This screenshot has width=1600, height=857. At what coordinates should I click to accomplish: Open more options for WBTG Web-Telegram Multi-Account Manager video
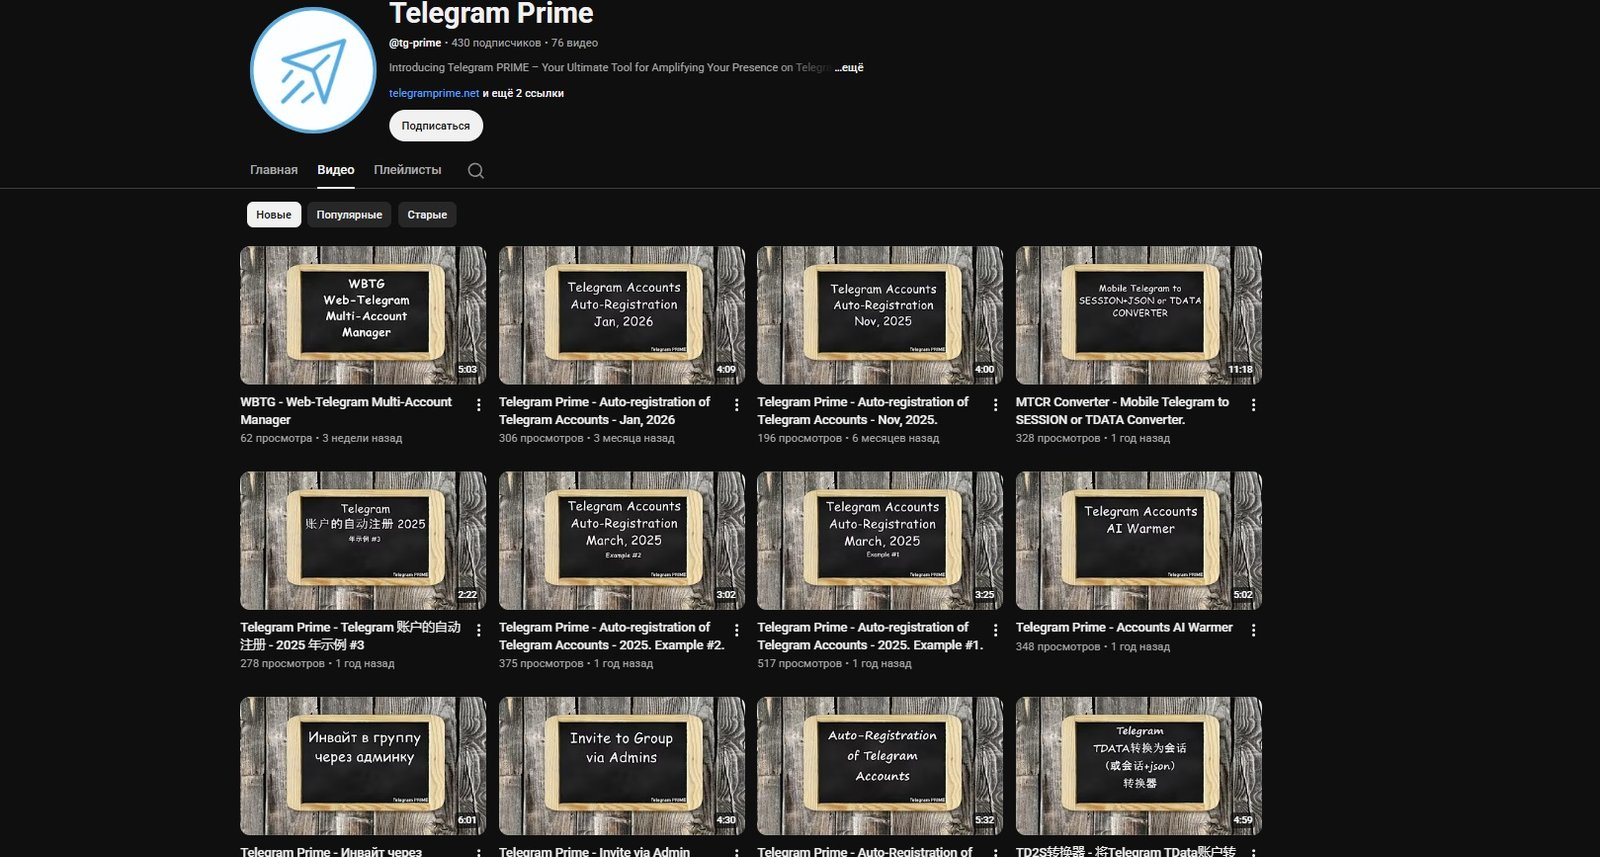tap(478, 405)
